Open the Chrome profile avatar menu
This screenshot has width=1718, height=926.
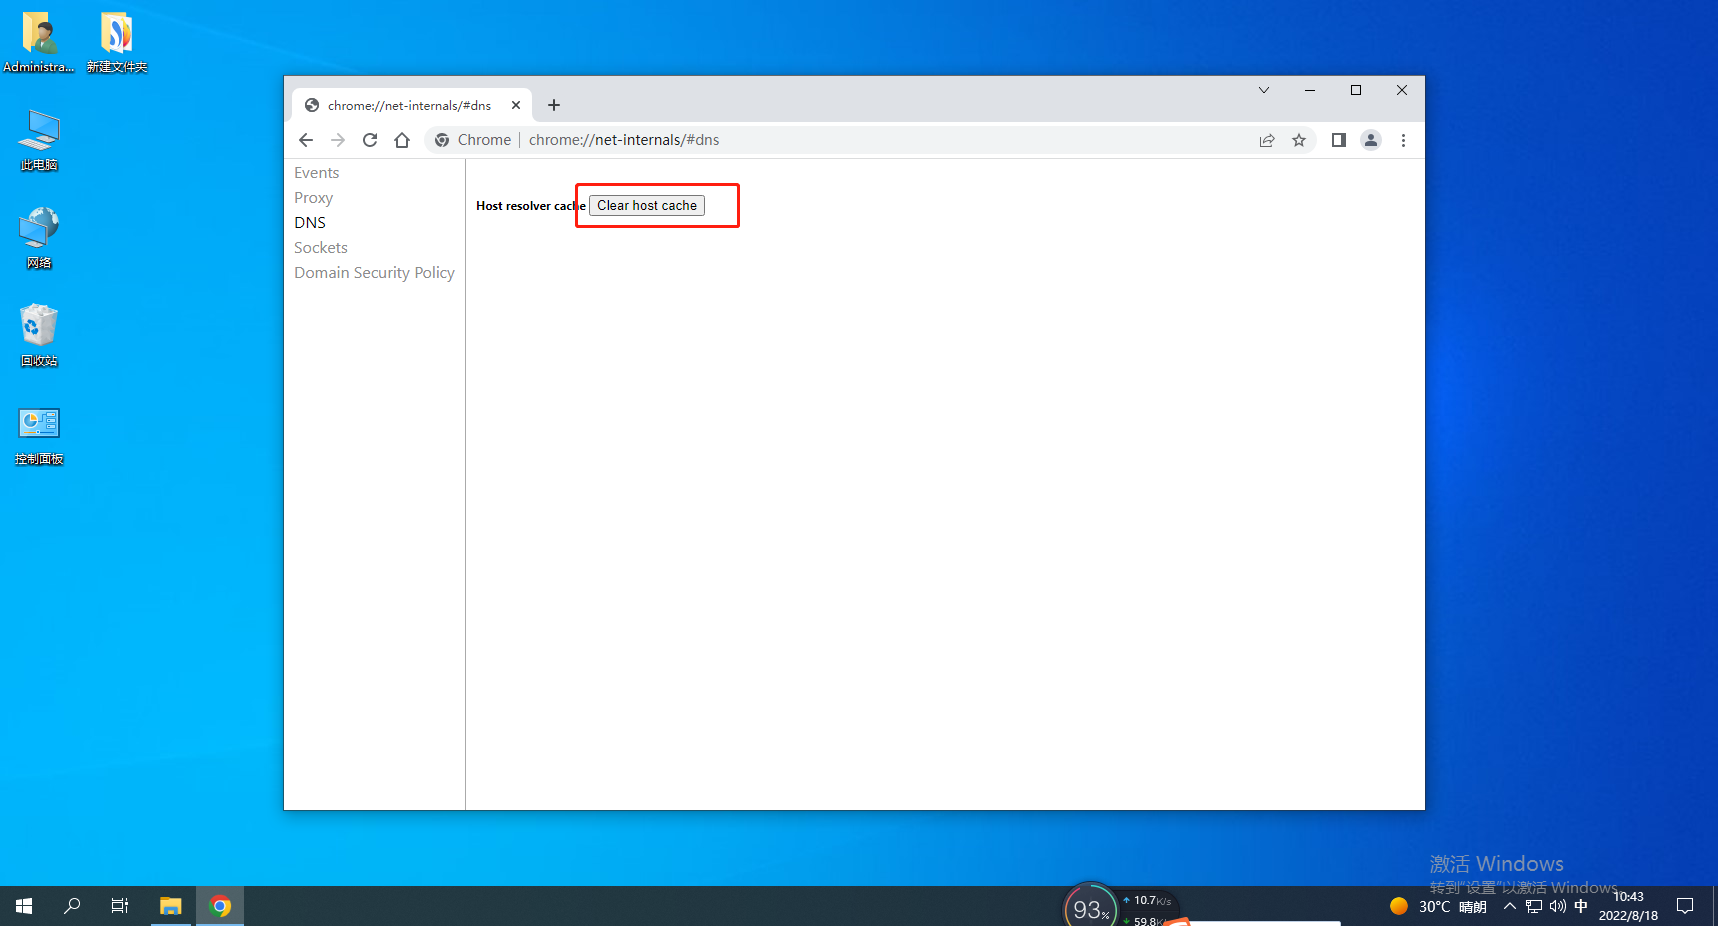1371,140
